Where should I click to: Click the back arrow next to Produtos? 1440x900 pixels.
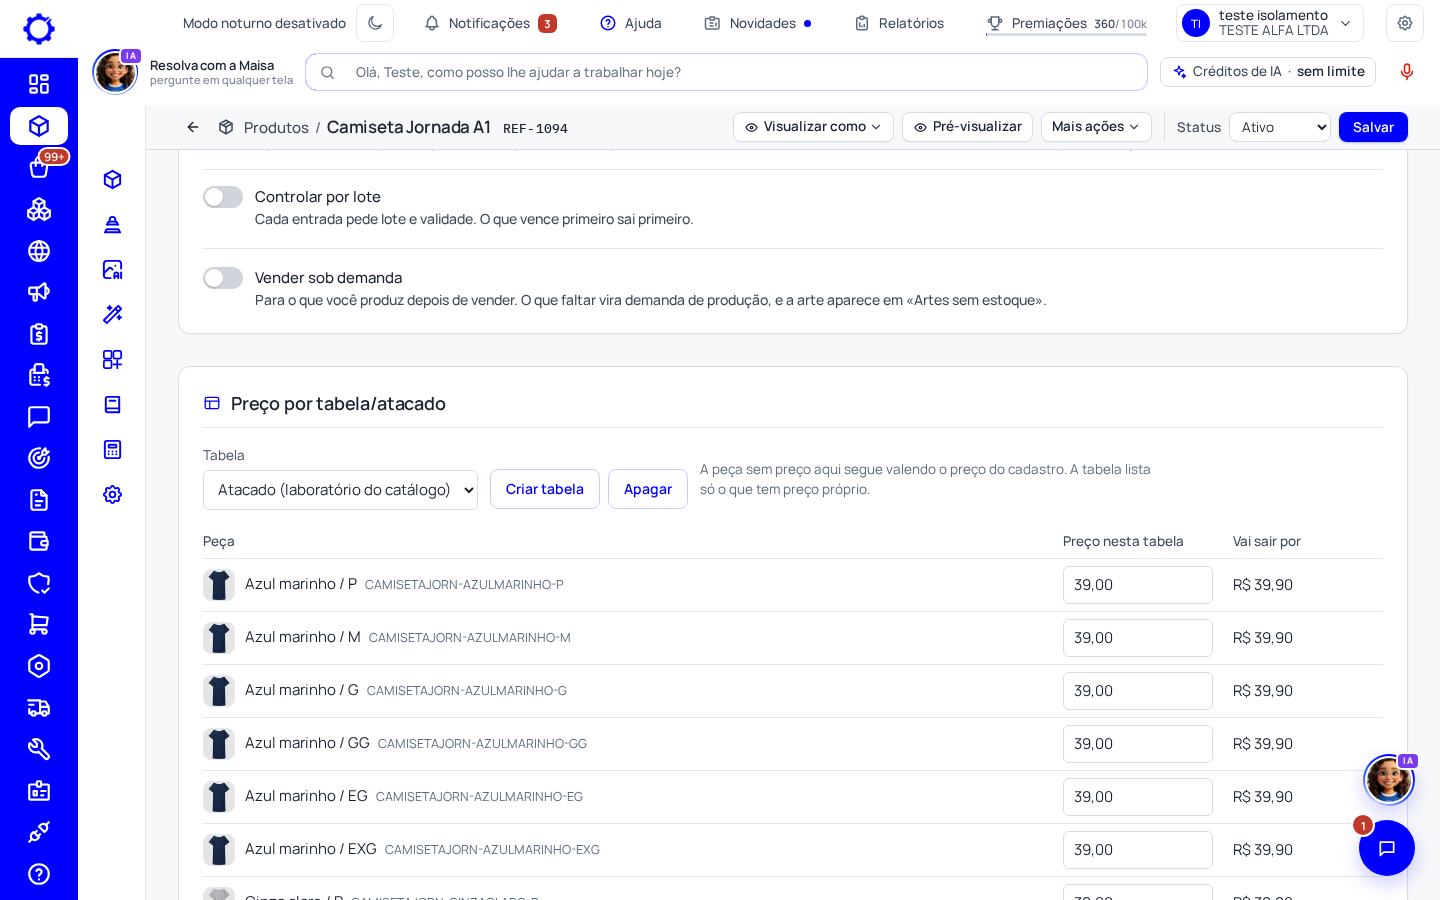coord(193,127)
